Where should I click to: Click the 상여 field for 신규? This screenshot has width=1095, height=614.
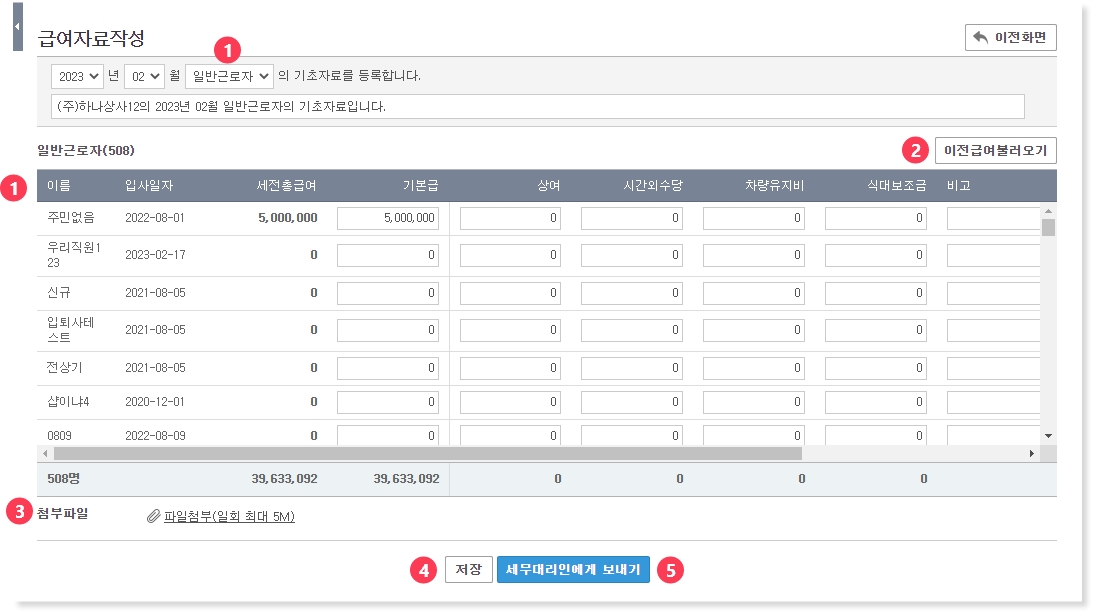[x=510, y=293]
